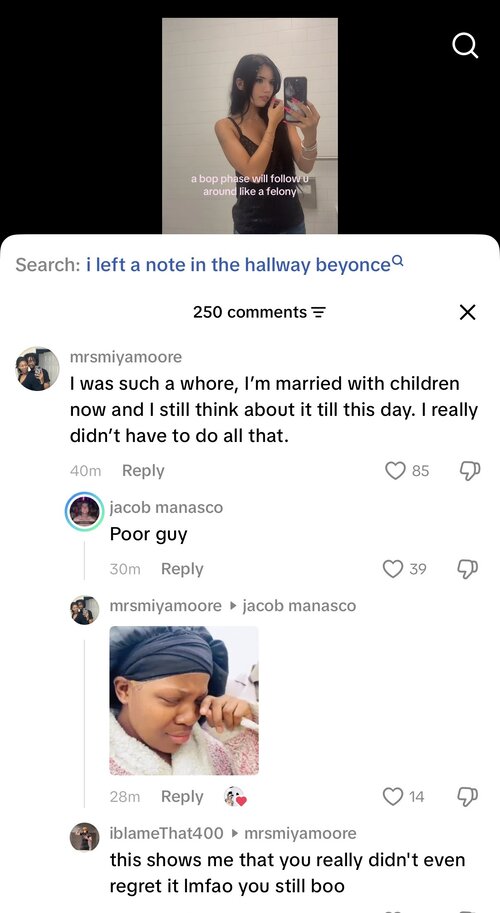Like mrsmiyamoore's comment with 85 likes
The height and width of the screenshot is (913, 500).
(x=395, y=470)
